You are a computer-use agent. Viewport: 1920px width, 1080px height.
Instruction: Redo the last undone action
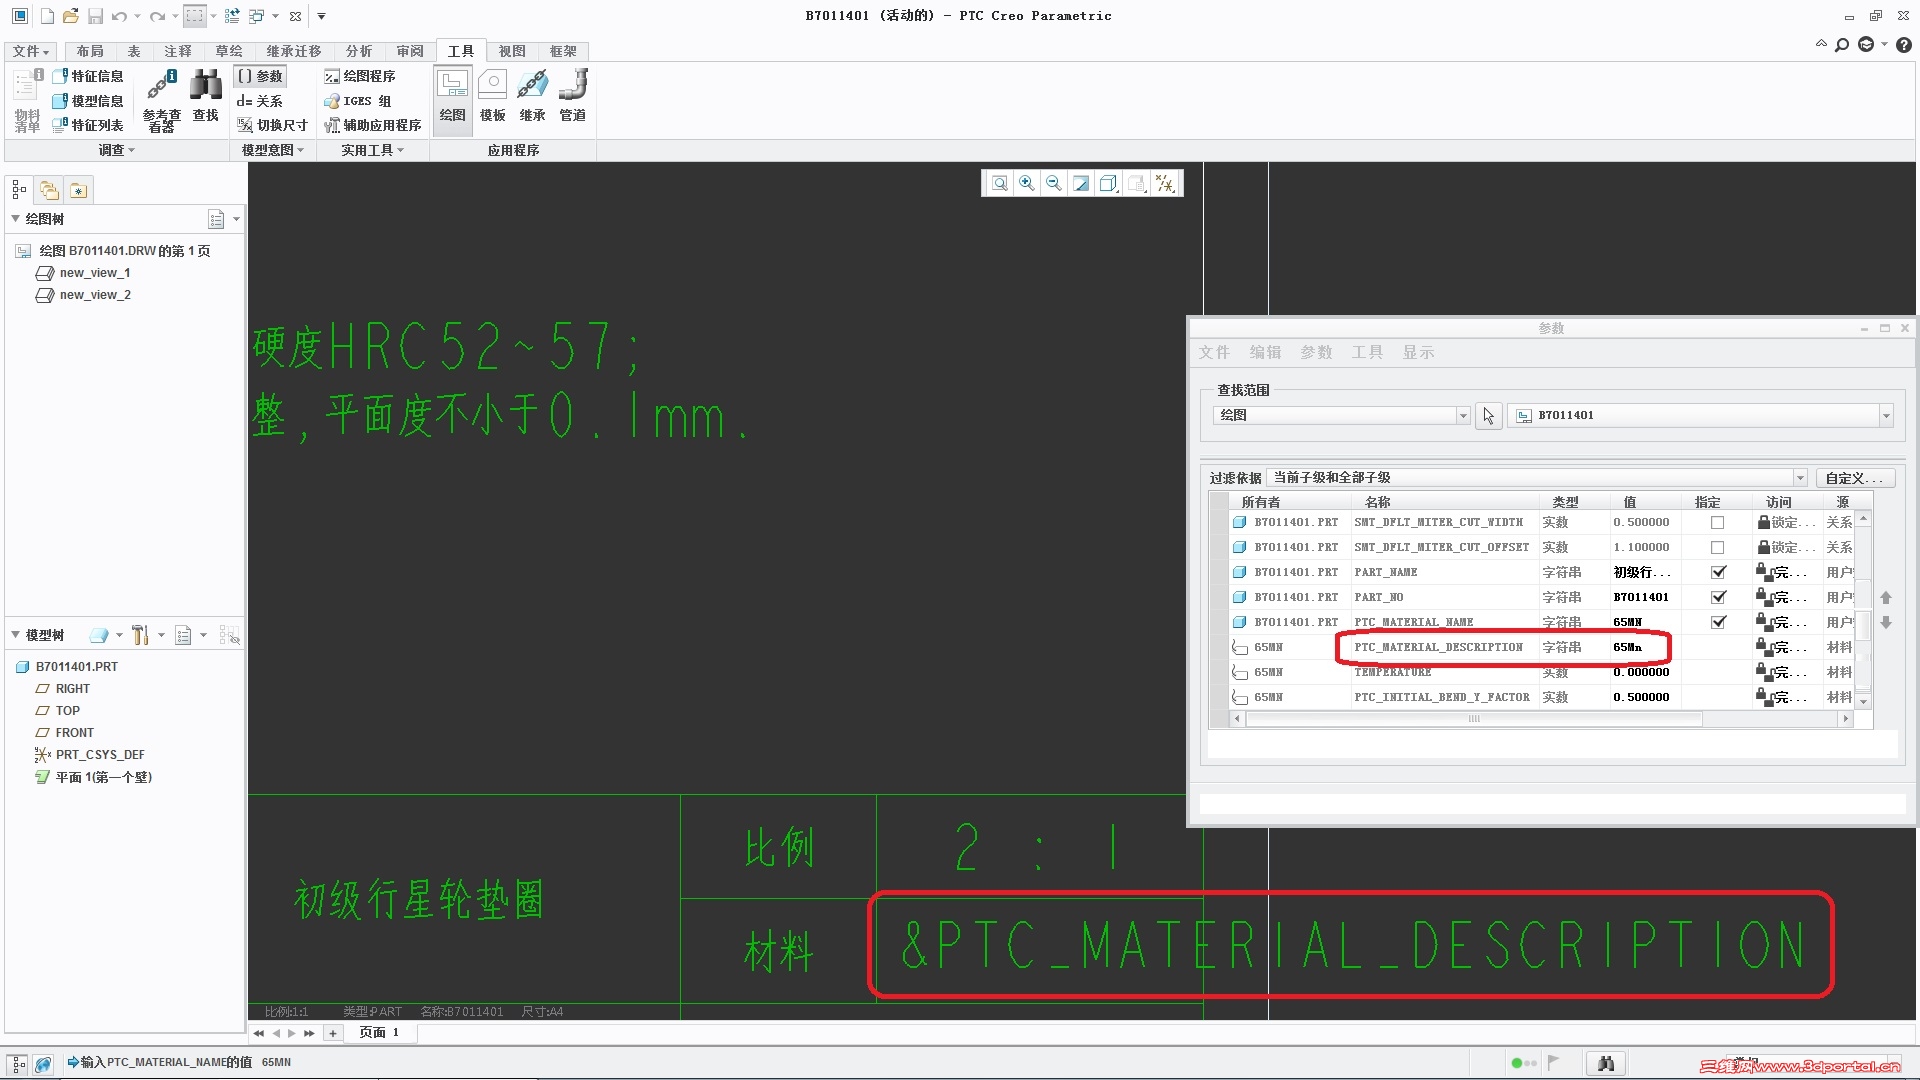[x=157, y=16]
